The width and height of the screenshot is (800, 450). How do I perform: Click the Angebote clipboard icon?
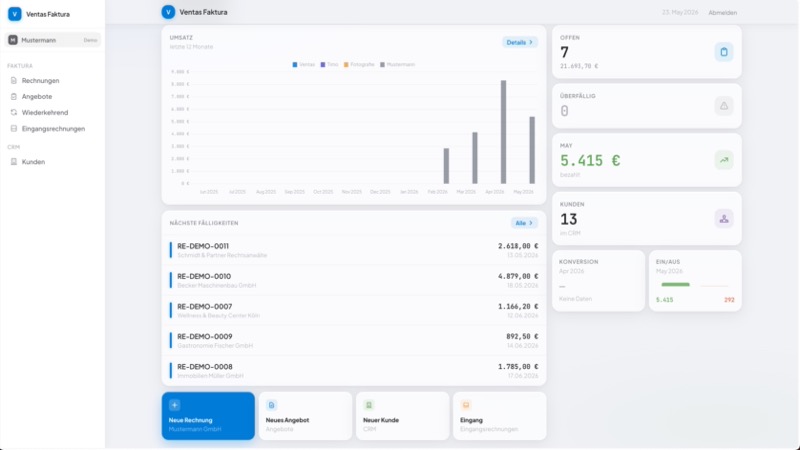pyautogui.click(x=14, y=96)
